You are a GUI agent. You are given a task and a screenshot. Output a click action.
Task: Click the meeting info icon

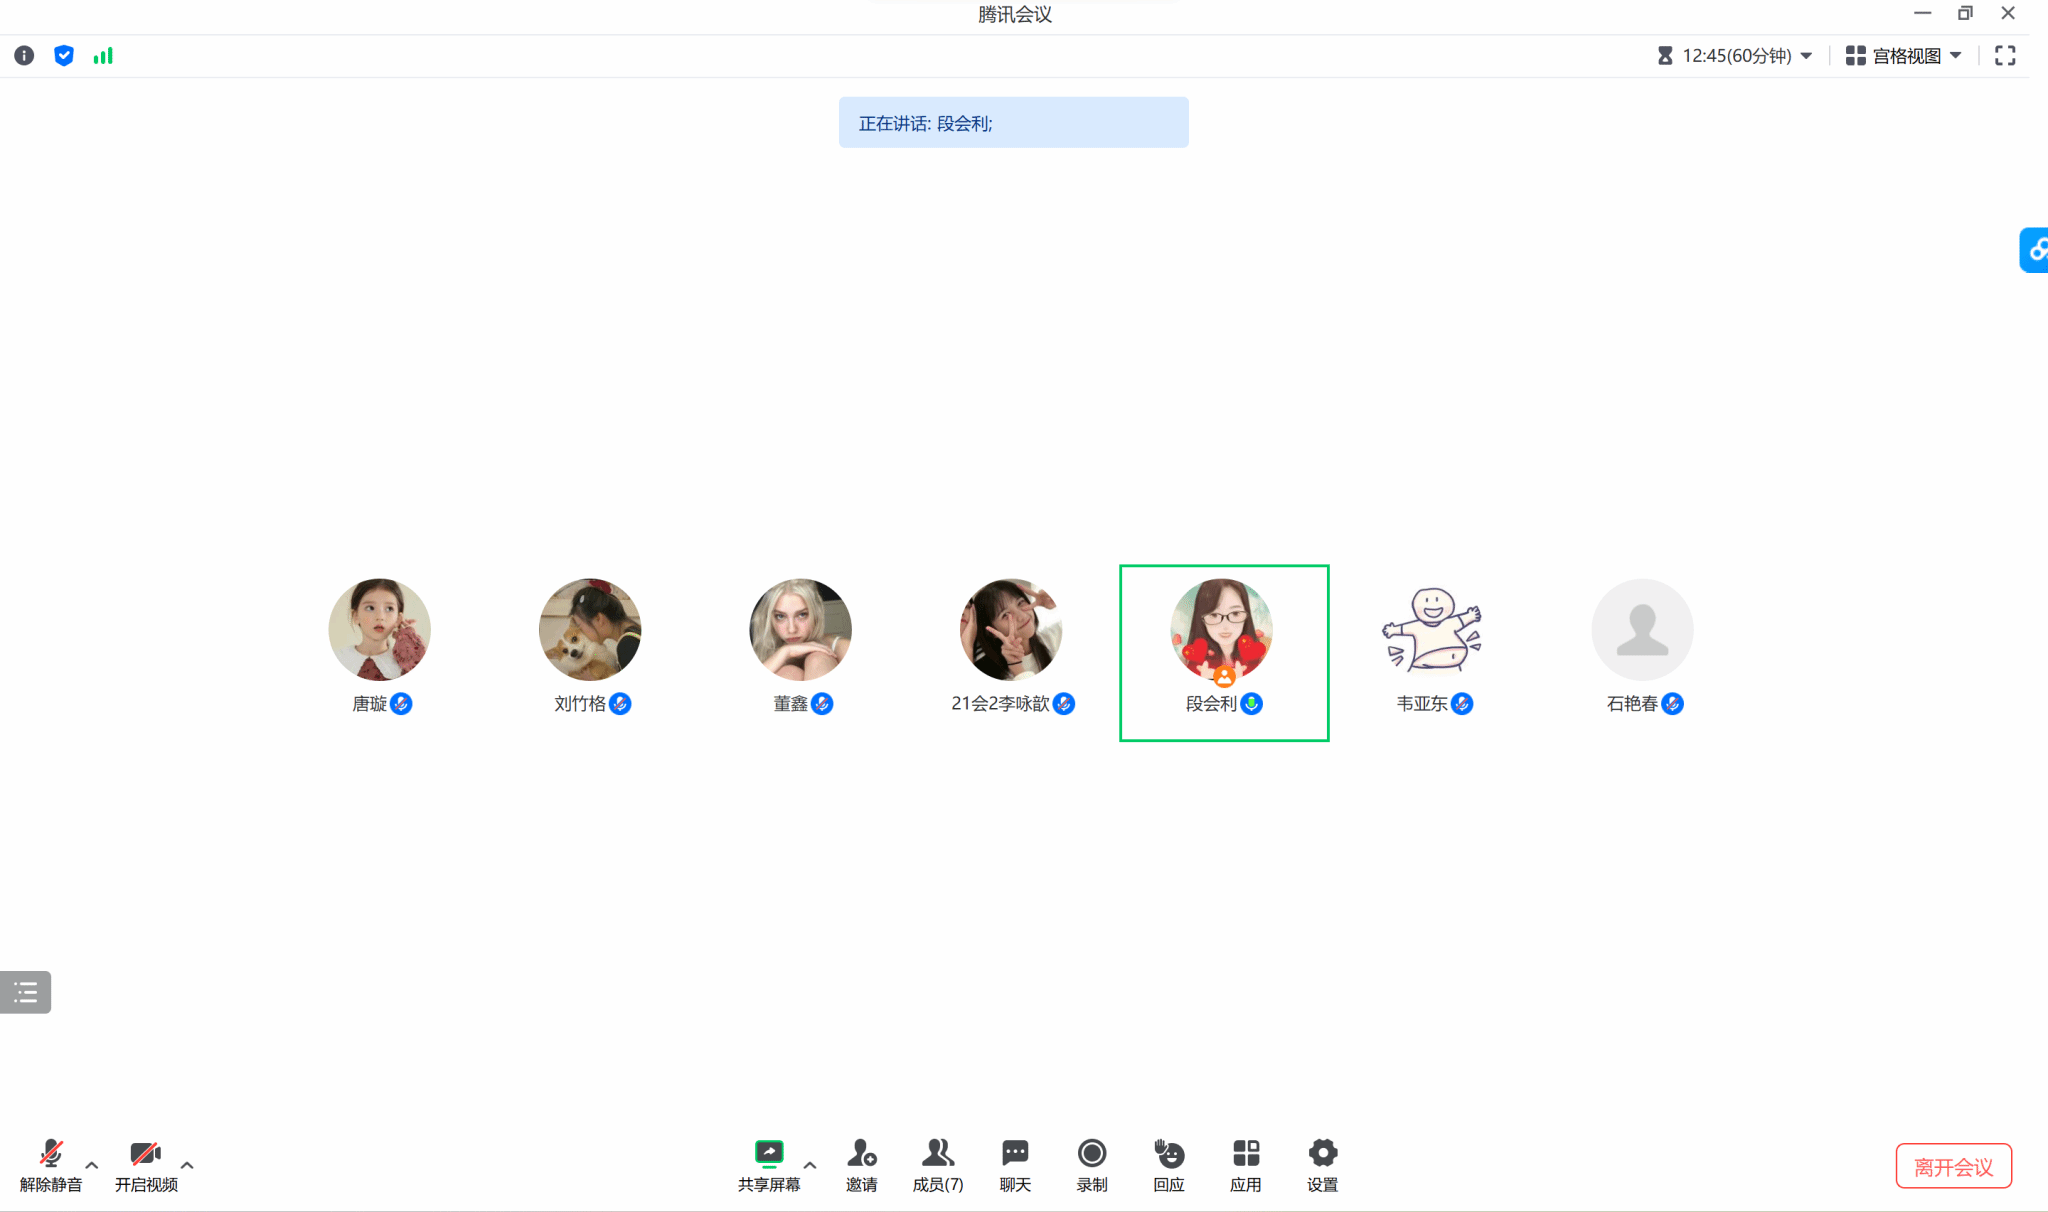(24, 56)
